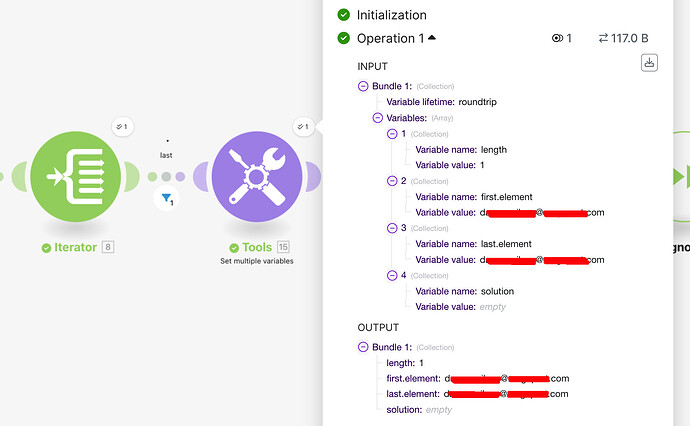Click the Initialization step row
Screen dimensions: 690x426
pos(392,15)
